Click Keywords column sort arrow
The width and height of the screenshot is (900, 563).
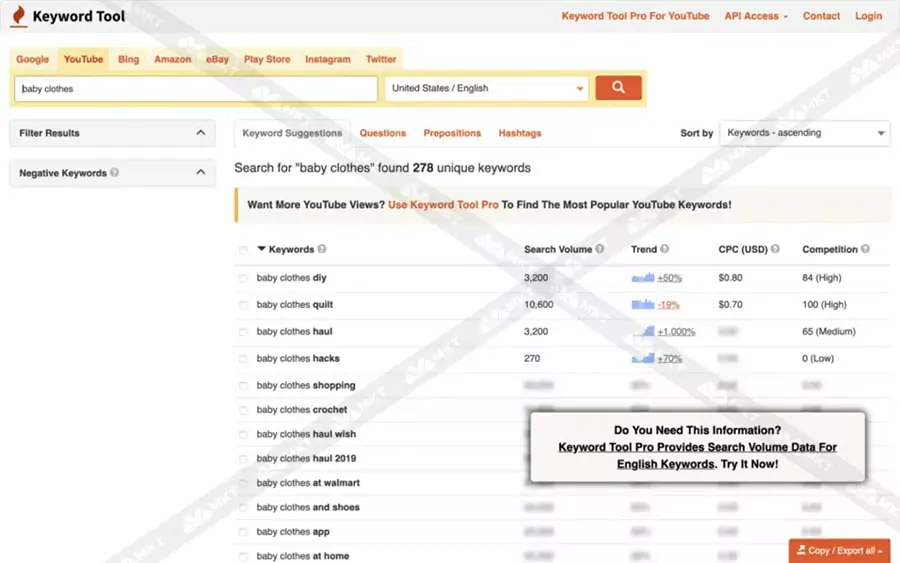tap(261, 249)
